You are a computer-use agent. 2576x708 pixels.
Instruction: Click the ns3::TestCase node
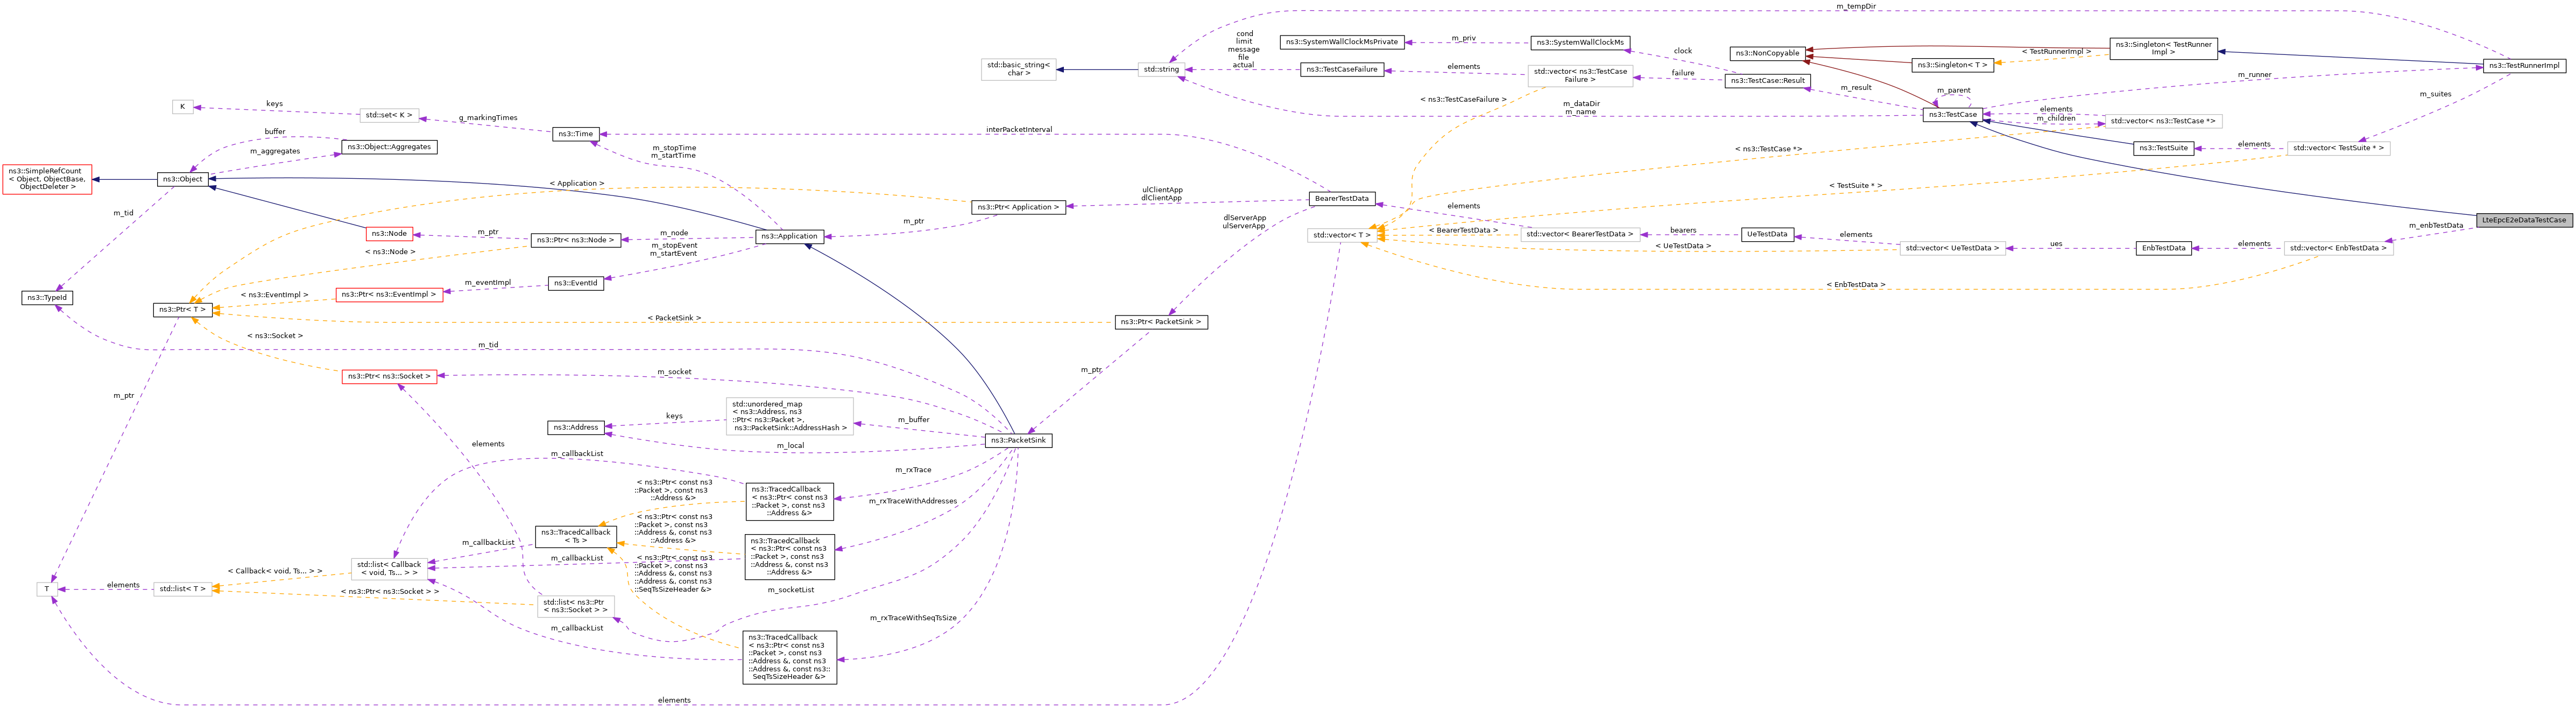pos(1952,115)
